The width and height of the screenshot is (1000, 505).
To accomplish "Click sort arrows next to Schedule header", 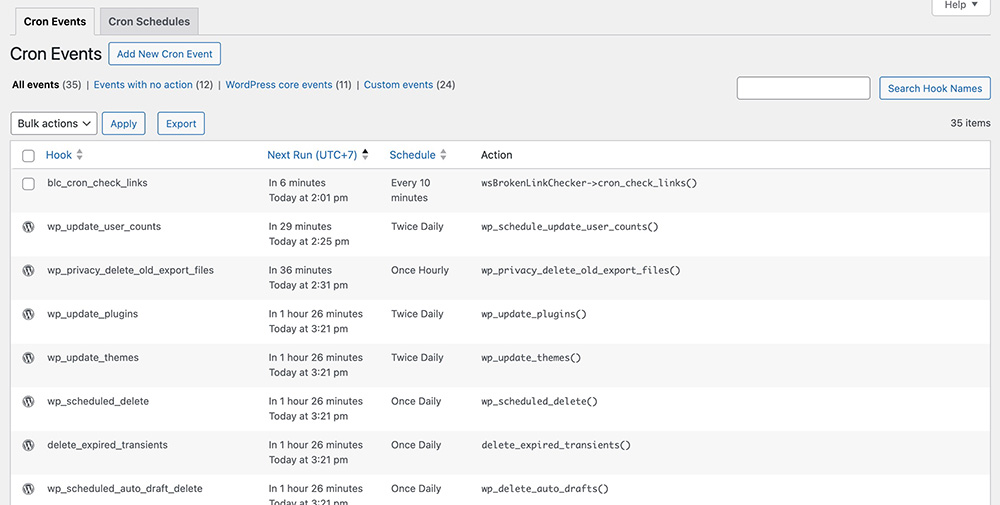I will pos(443,155).
